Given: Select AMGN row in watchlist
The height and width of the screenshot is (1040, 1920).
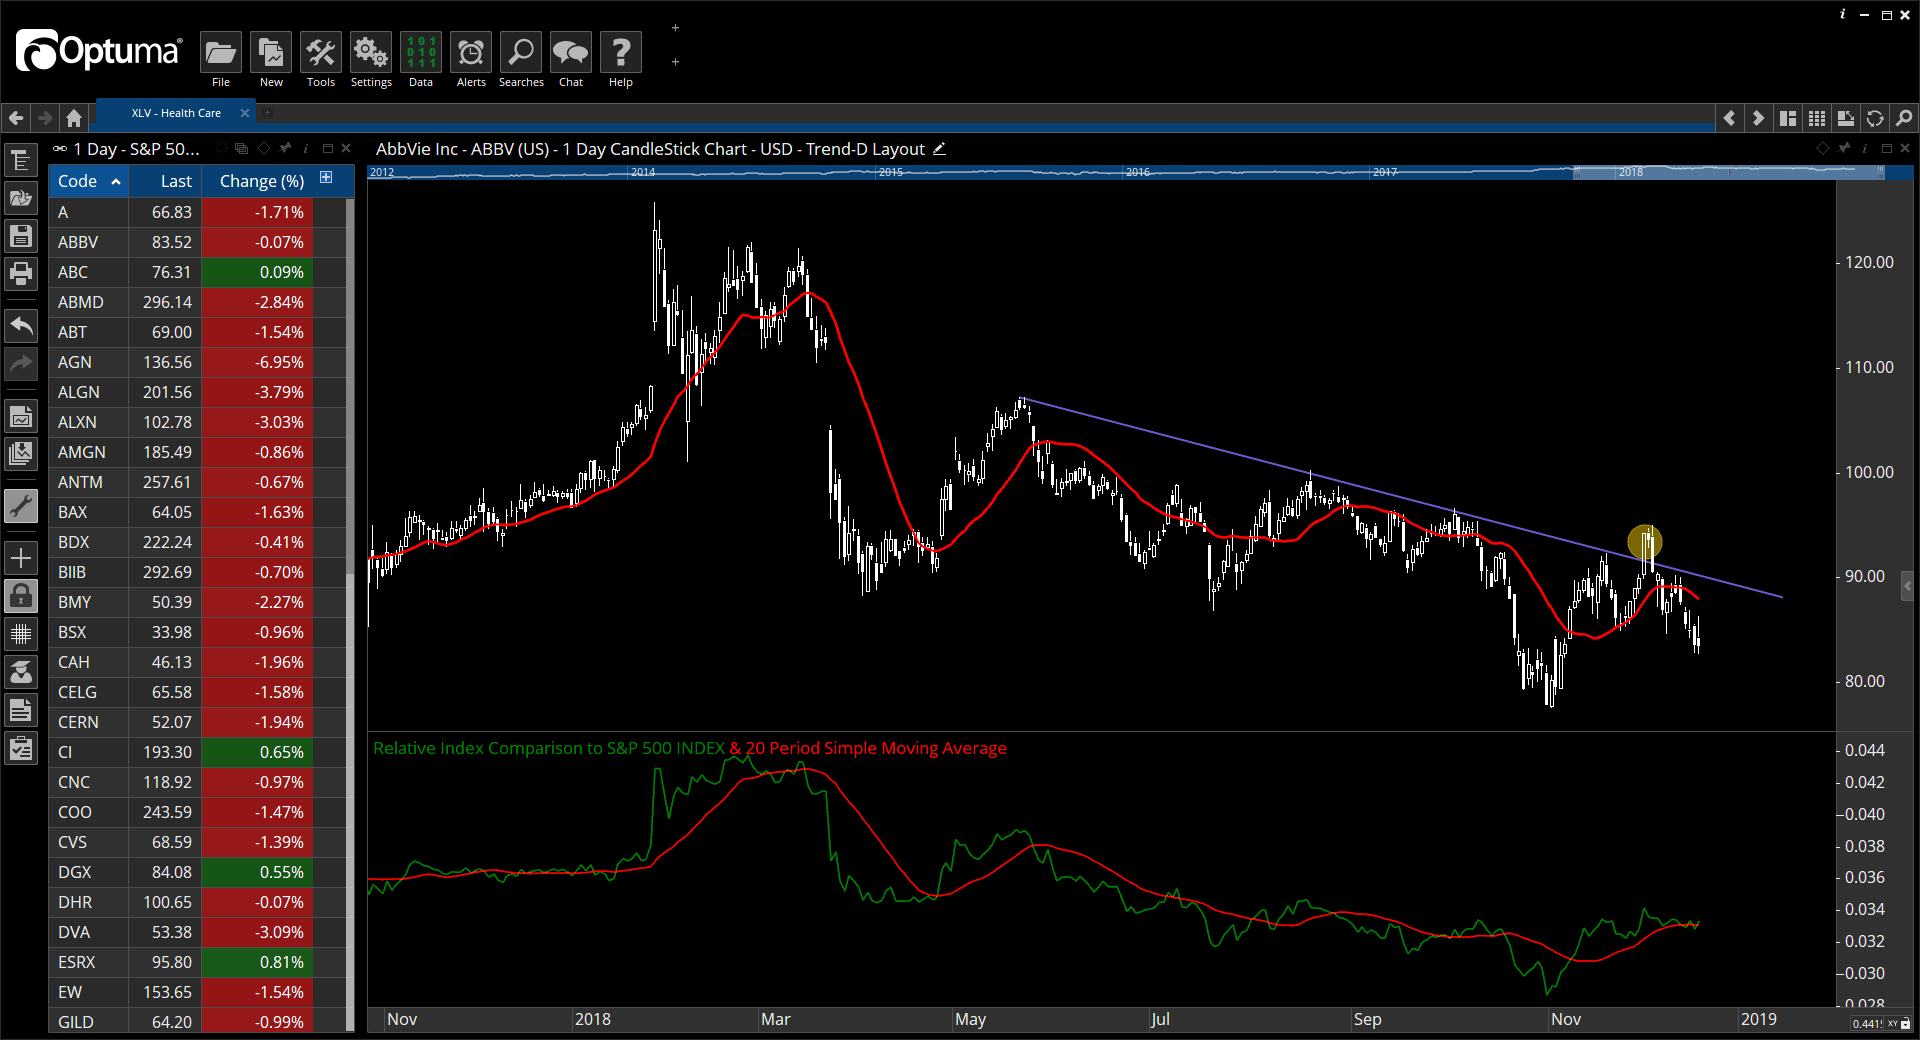Looking at the screenshot, I should point(197,452).
